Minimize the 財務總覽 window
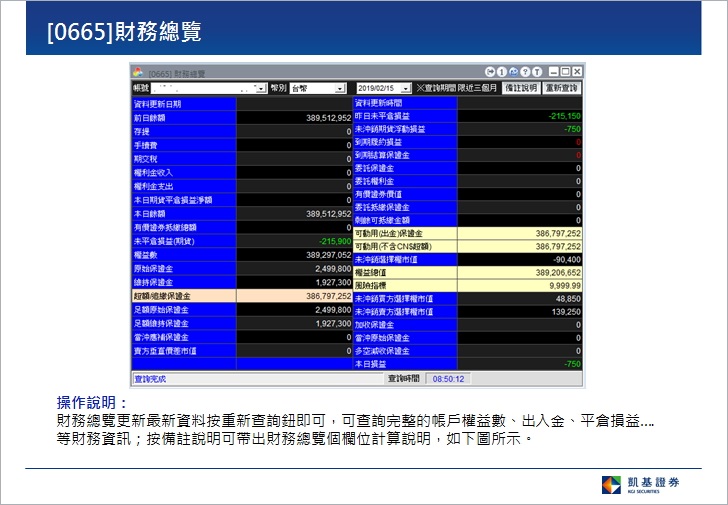 pyautogui.click(x=553, y=72)
